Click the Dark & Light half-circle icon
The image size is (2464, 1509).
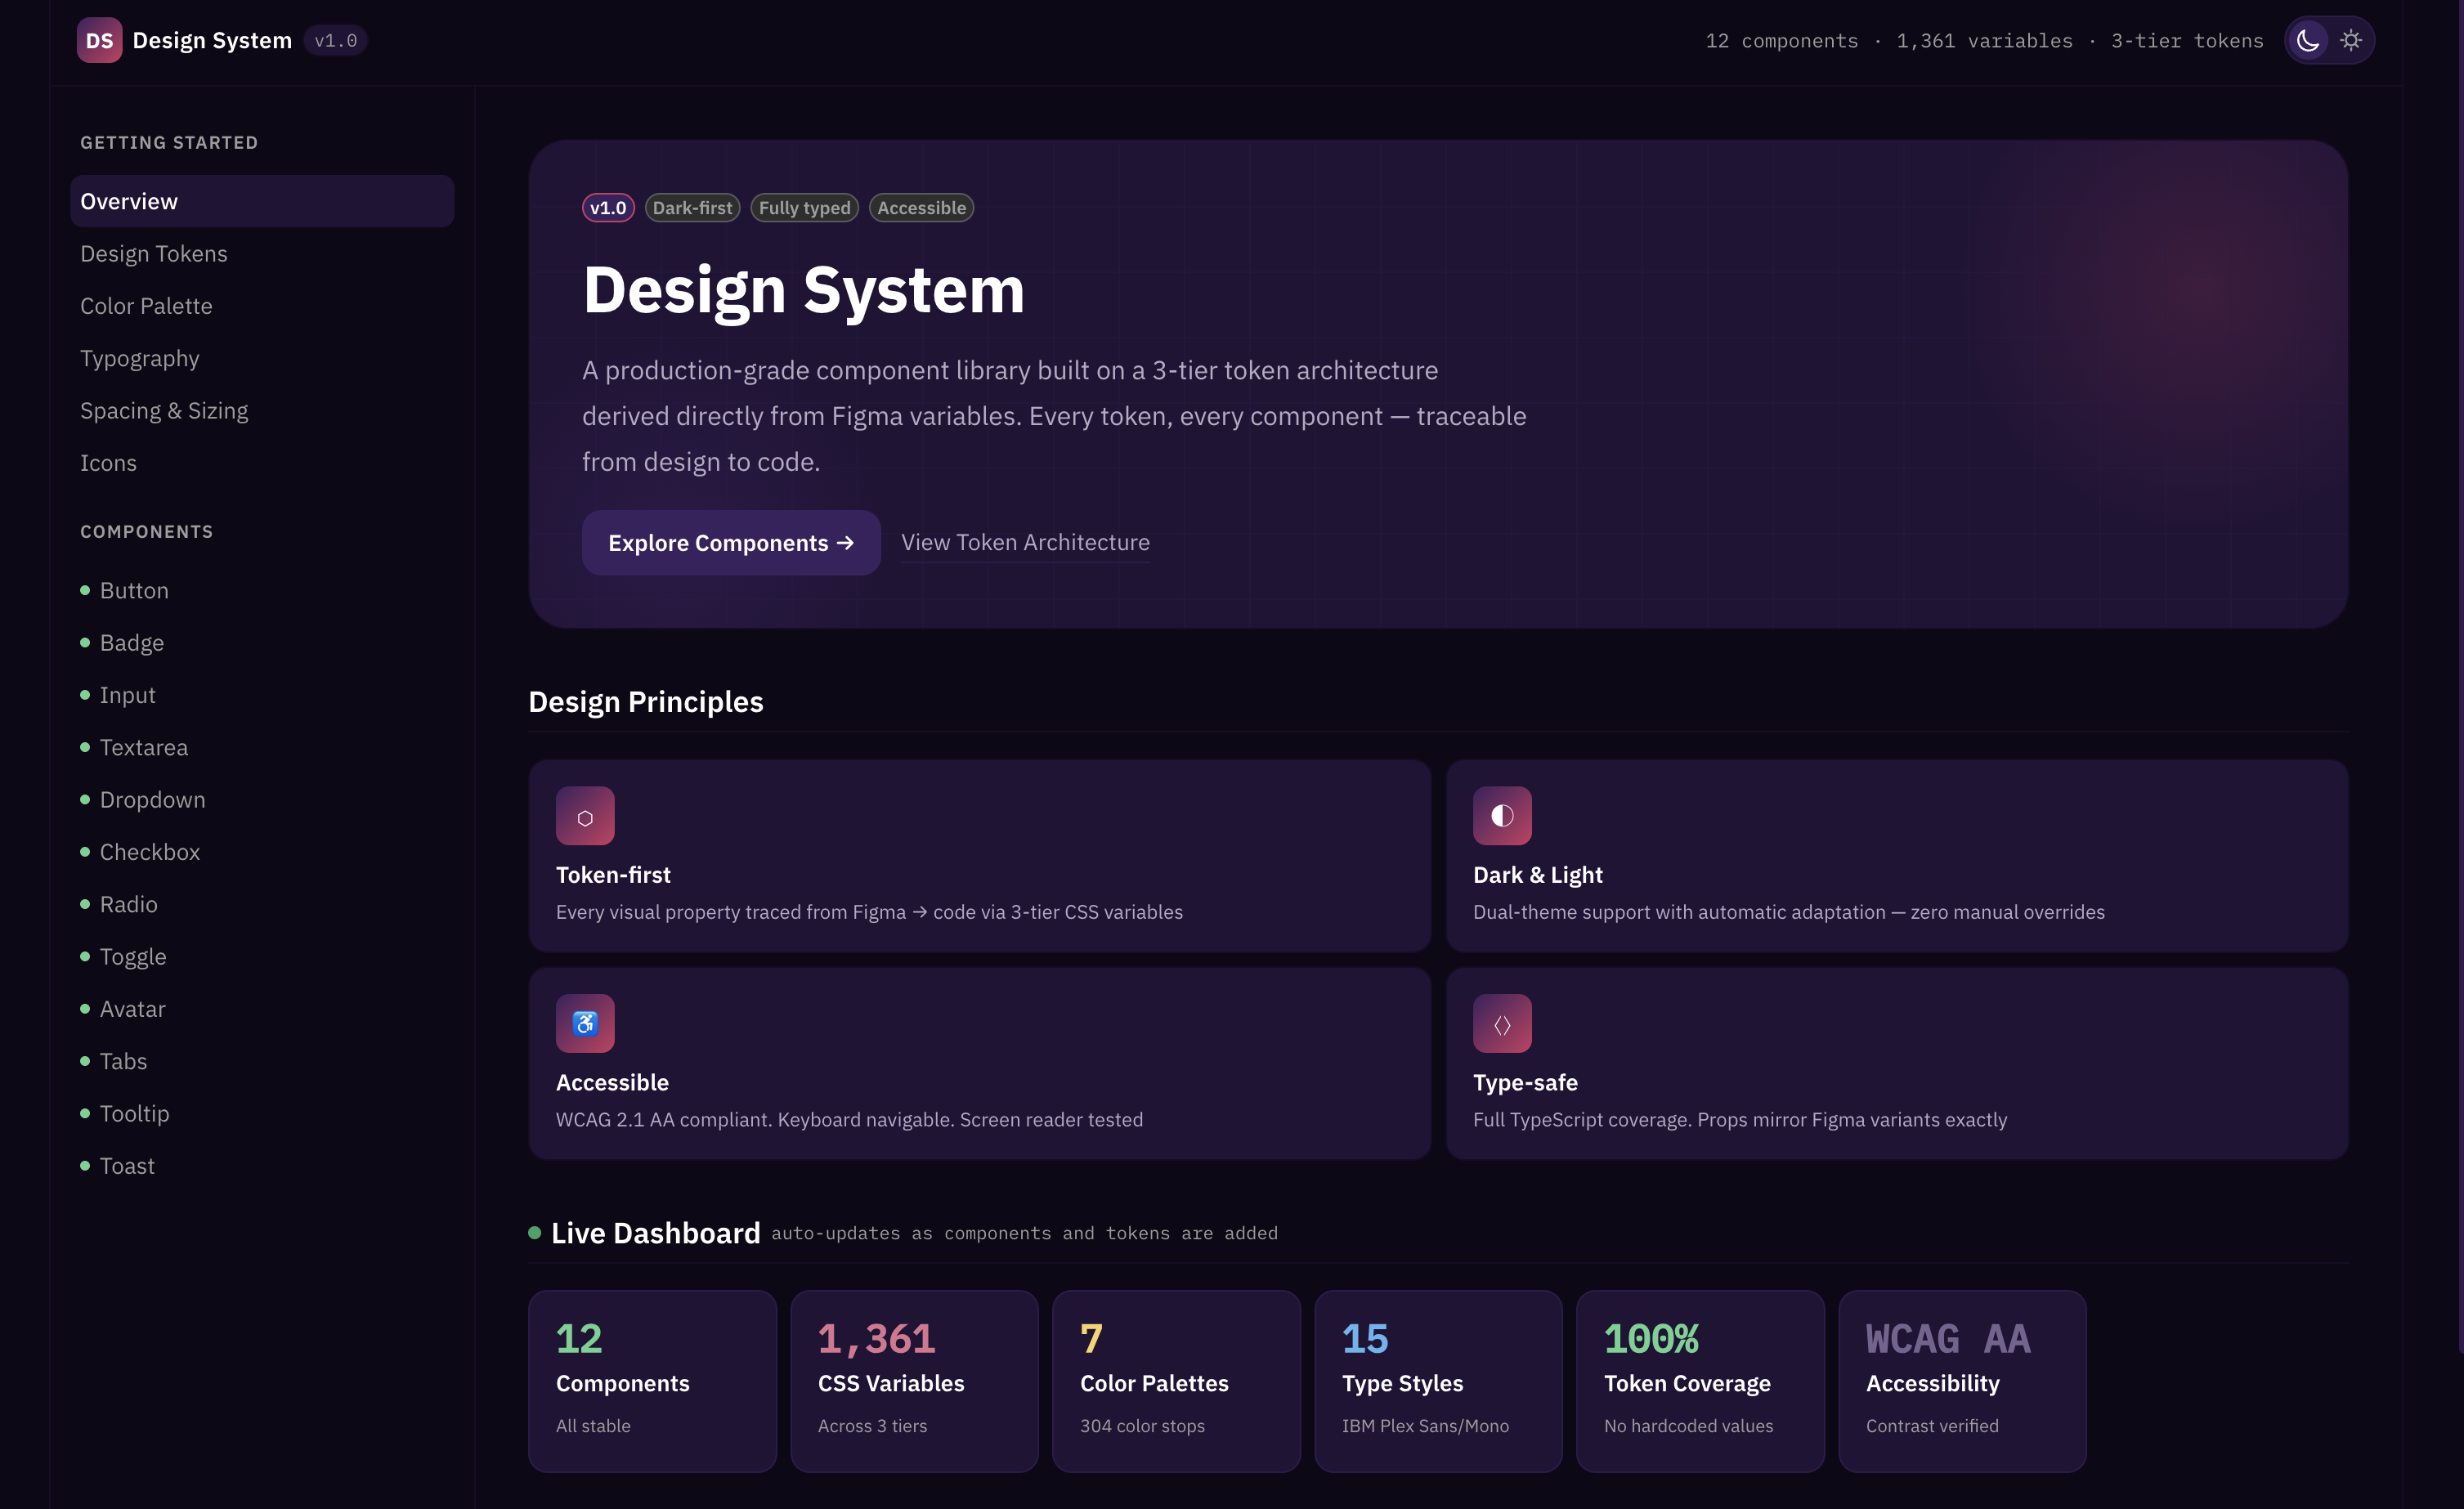pos(1502,816)
